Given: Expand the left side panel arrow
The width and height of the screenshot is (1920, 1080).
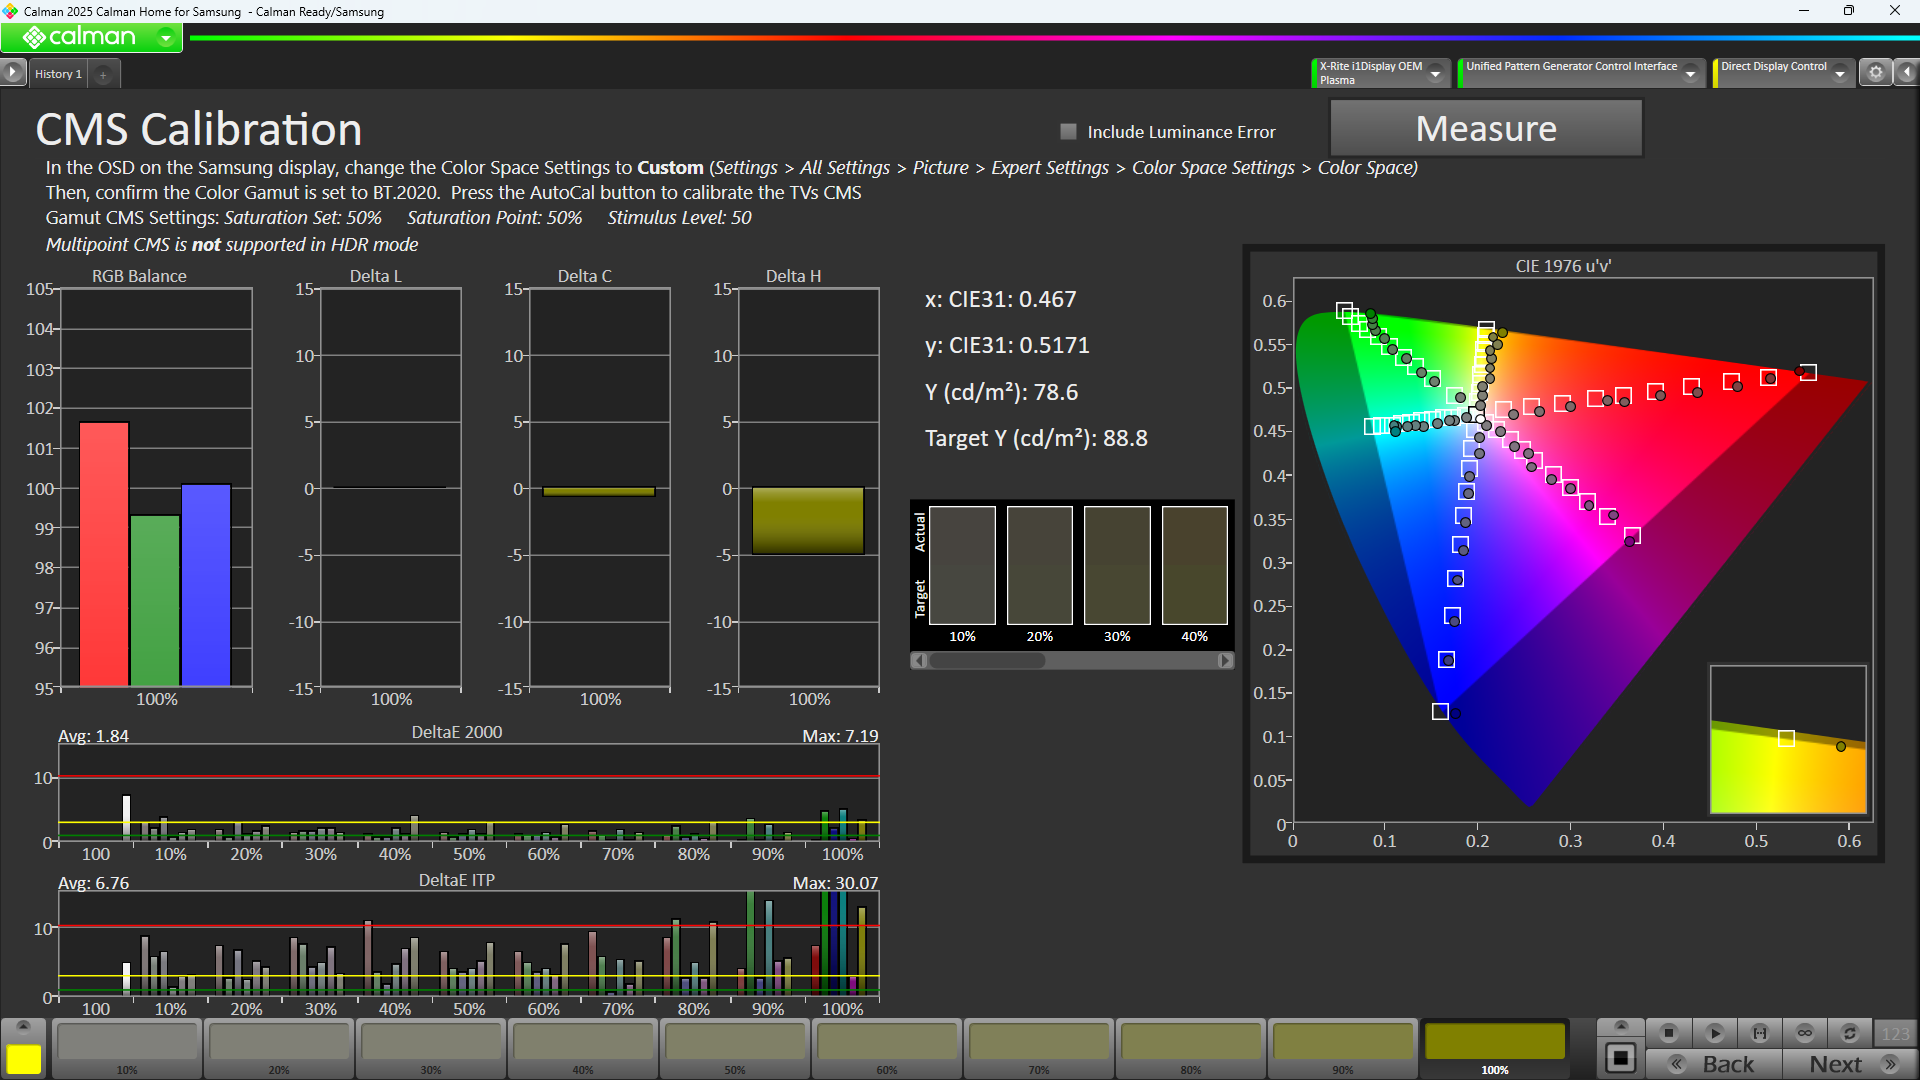Looking at the screenshot, I should (x=12, y=72).
